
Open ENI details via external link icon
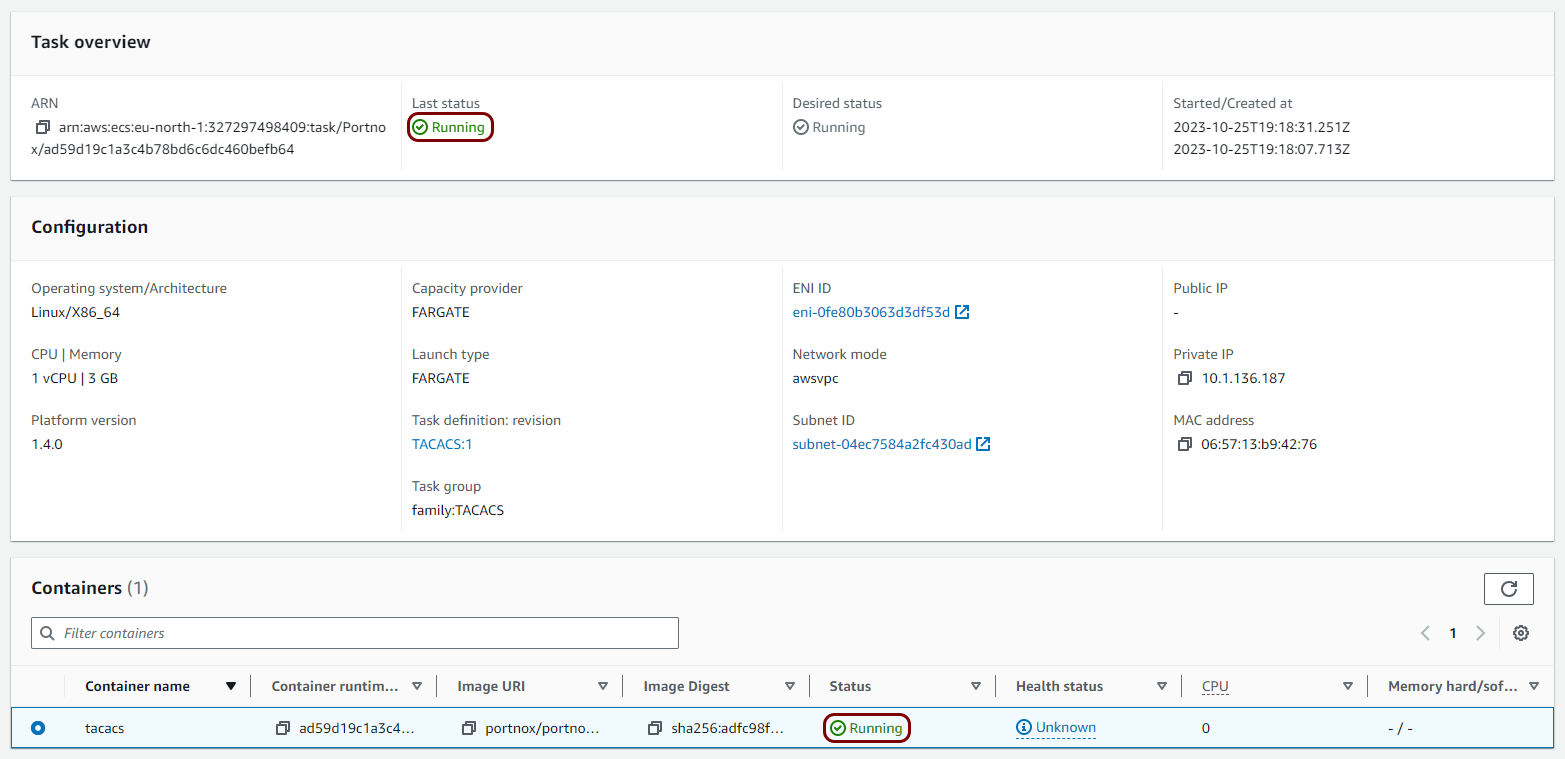tap(962, 311)
